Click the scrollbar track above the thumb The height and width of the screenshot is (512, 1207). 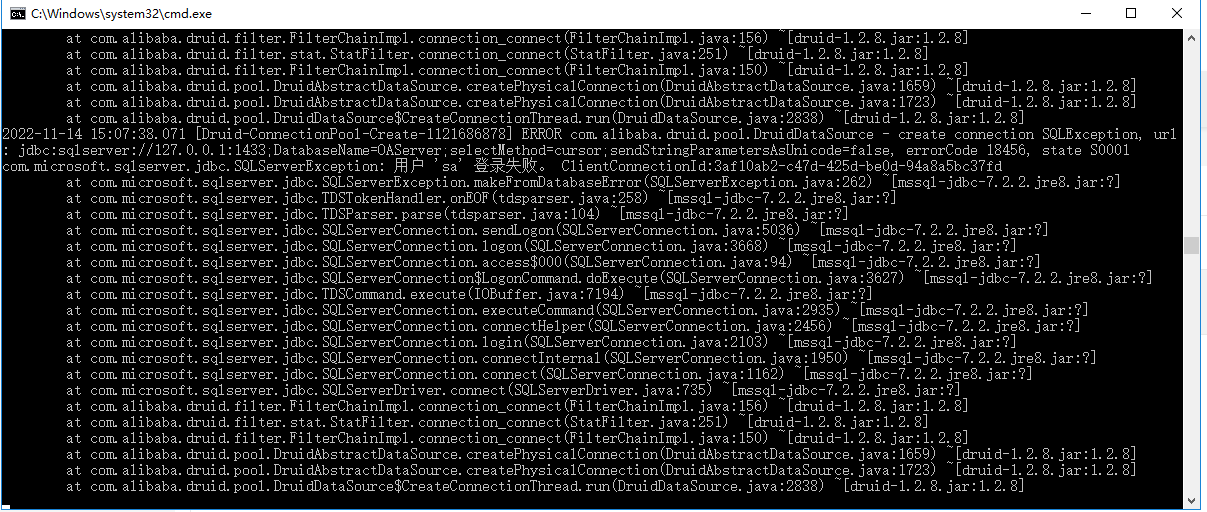tap(1191, 140)
